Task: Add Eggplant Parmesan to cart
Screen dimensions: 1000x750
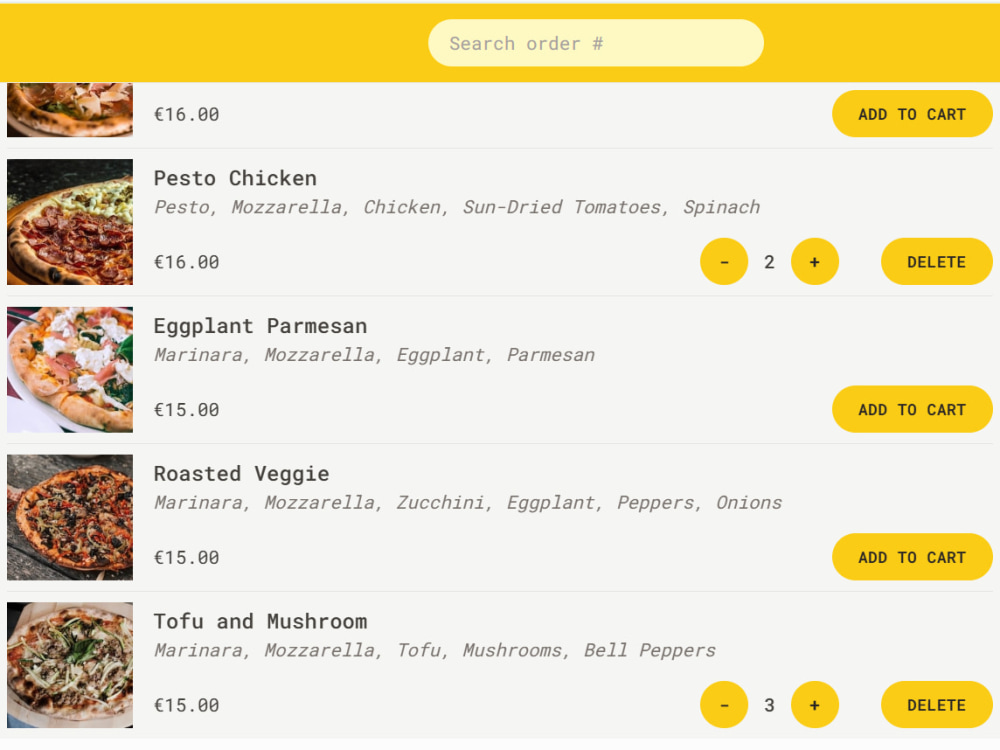Action: point(911,409)
